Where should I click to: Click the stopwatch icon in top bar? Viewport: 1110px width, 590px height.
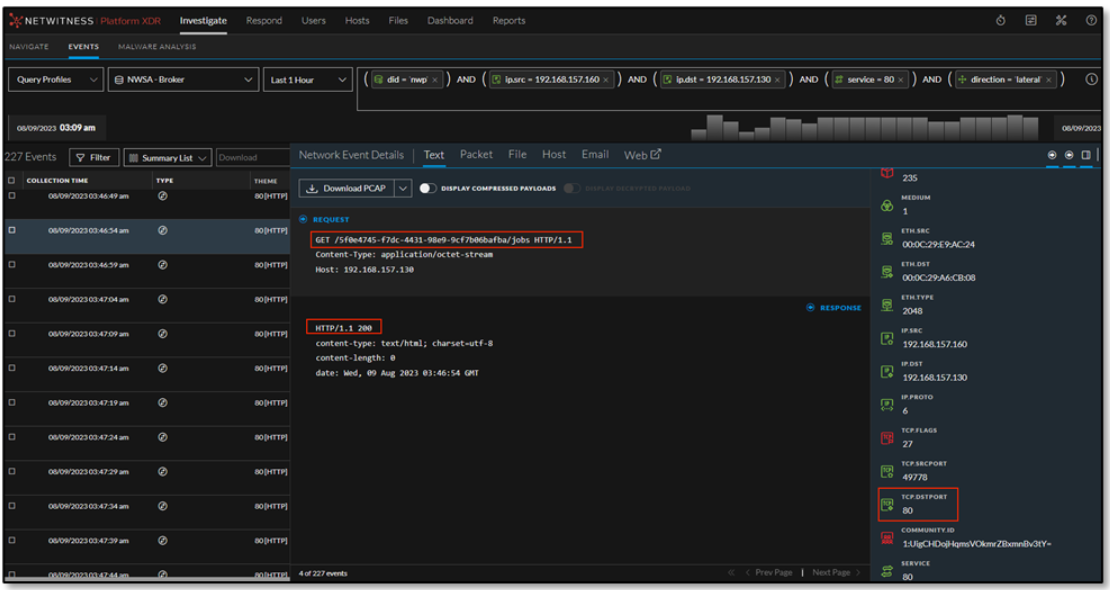coord(1001,21)
